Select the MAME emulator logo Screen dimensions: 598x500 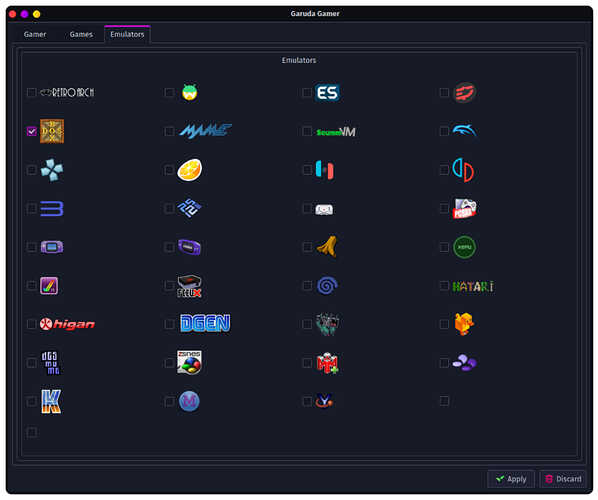pyautogui.click(x=205, y=131)
